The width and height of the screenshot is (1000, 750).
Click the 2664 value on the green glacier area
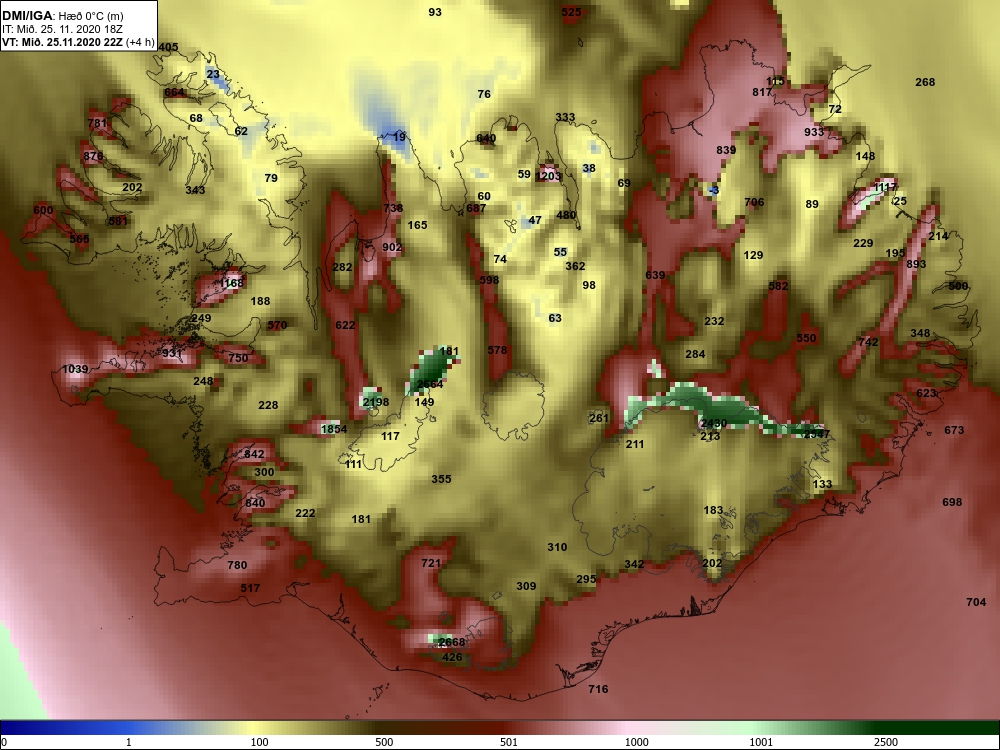tap(430, 384)
